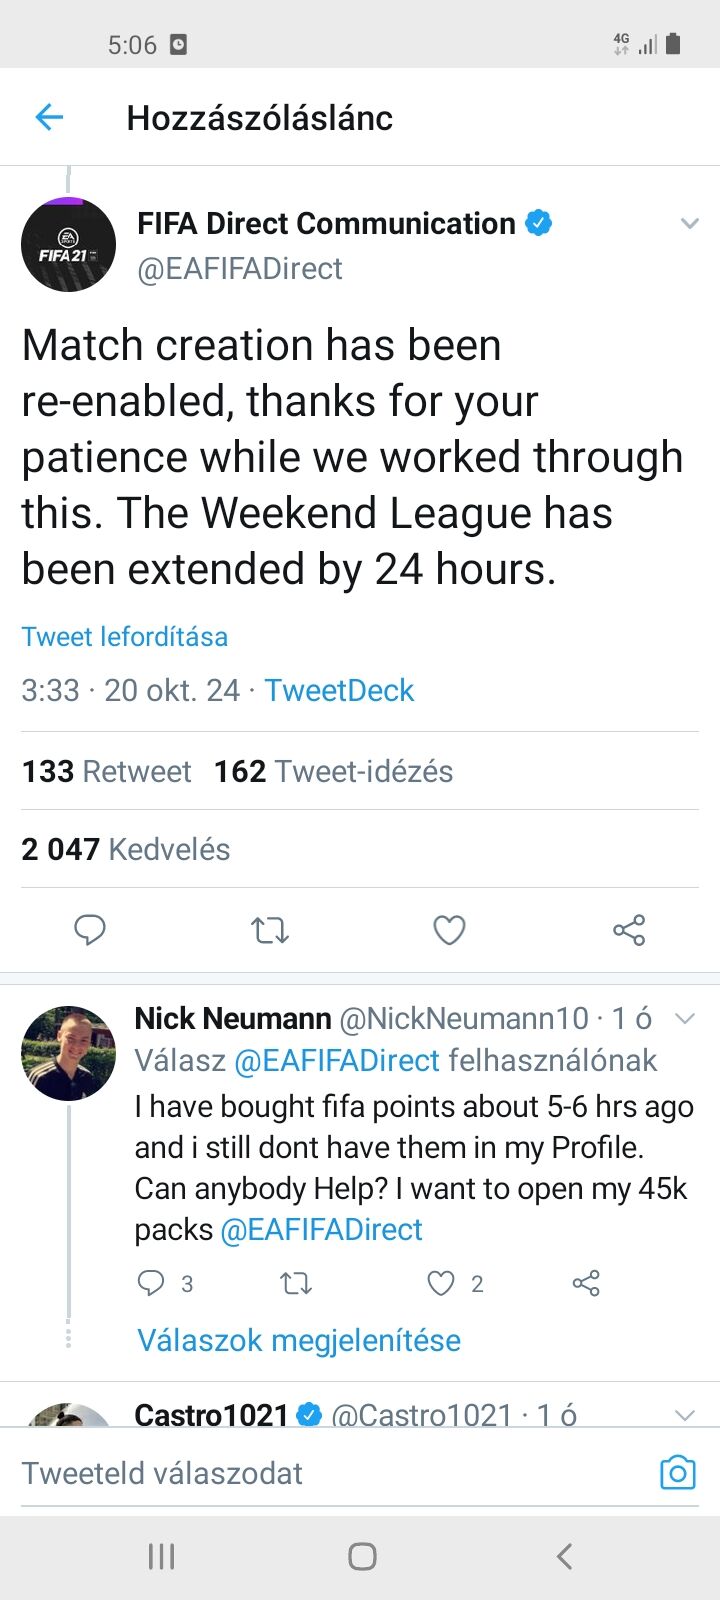Open FIFA 21 profile avatar
720x1600 pixels.
[69, 246]
